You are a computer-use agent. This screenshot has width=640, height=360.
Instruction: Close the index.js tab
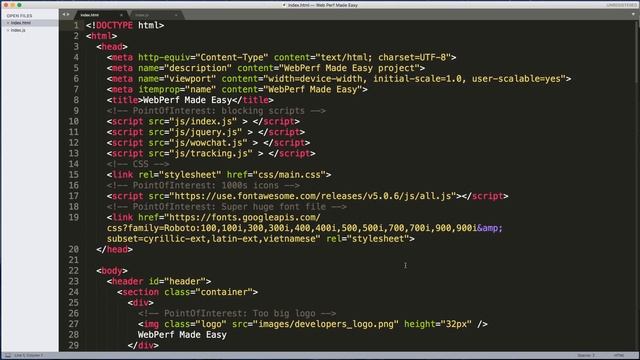[x=176, y=15]
